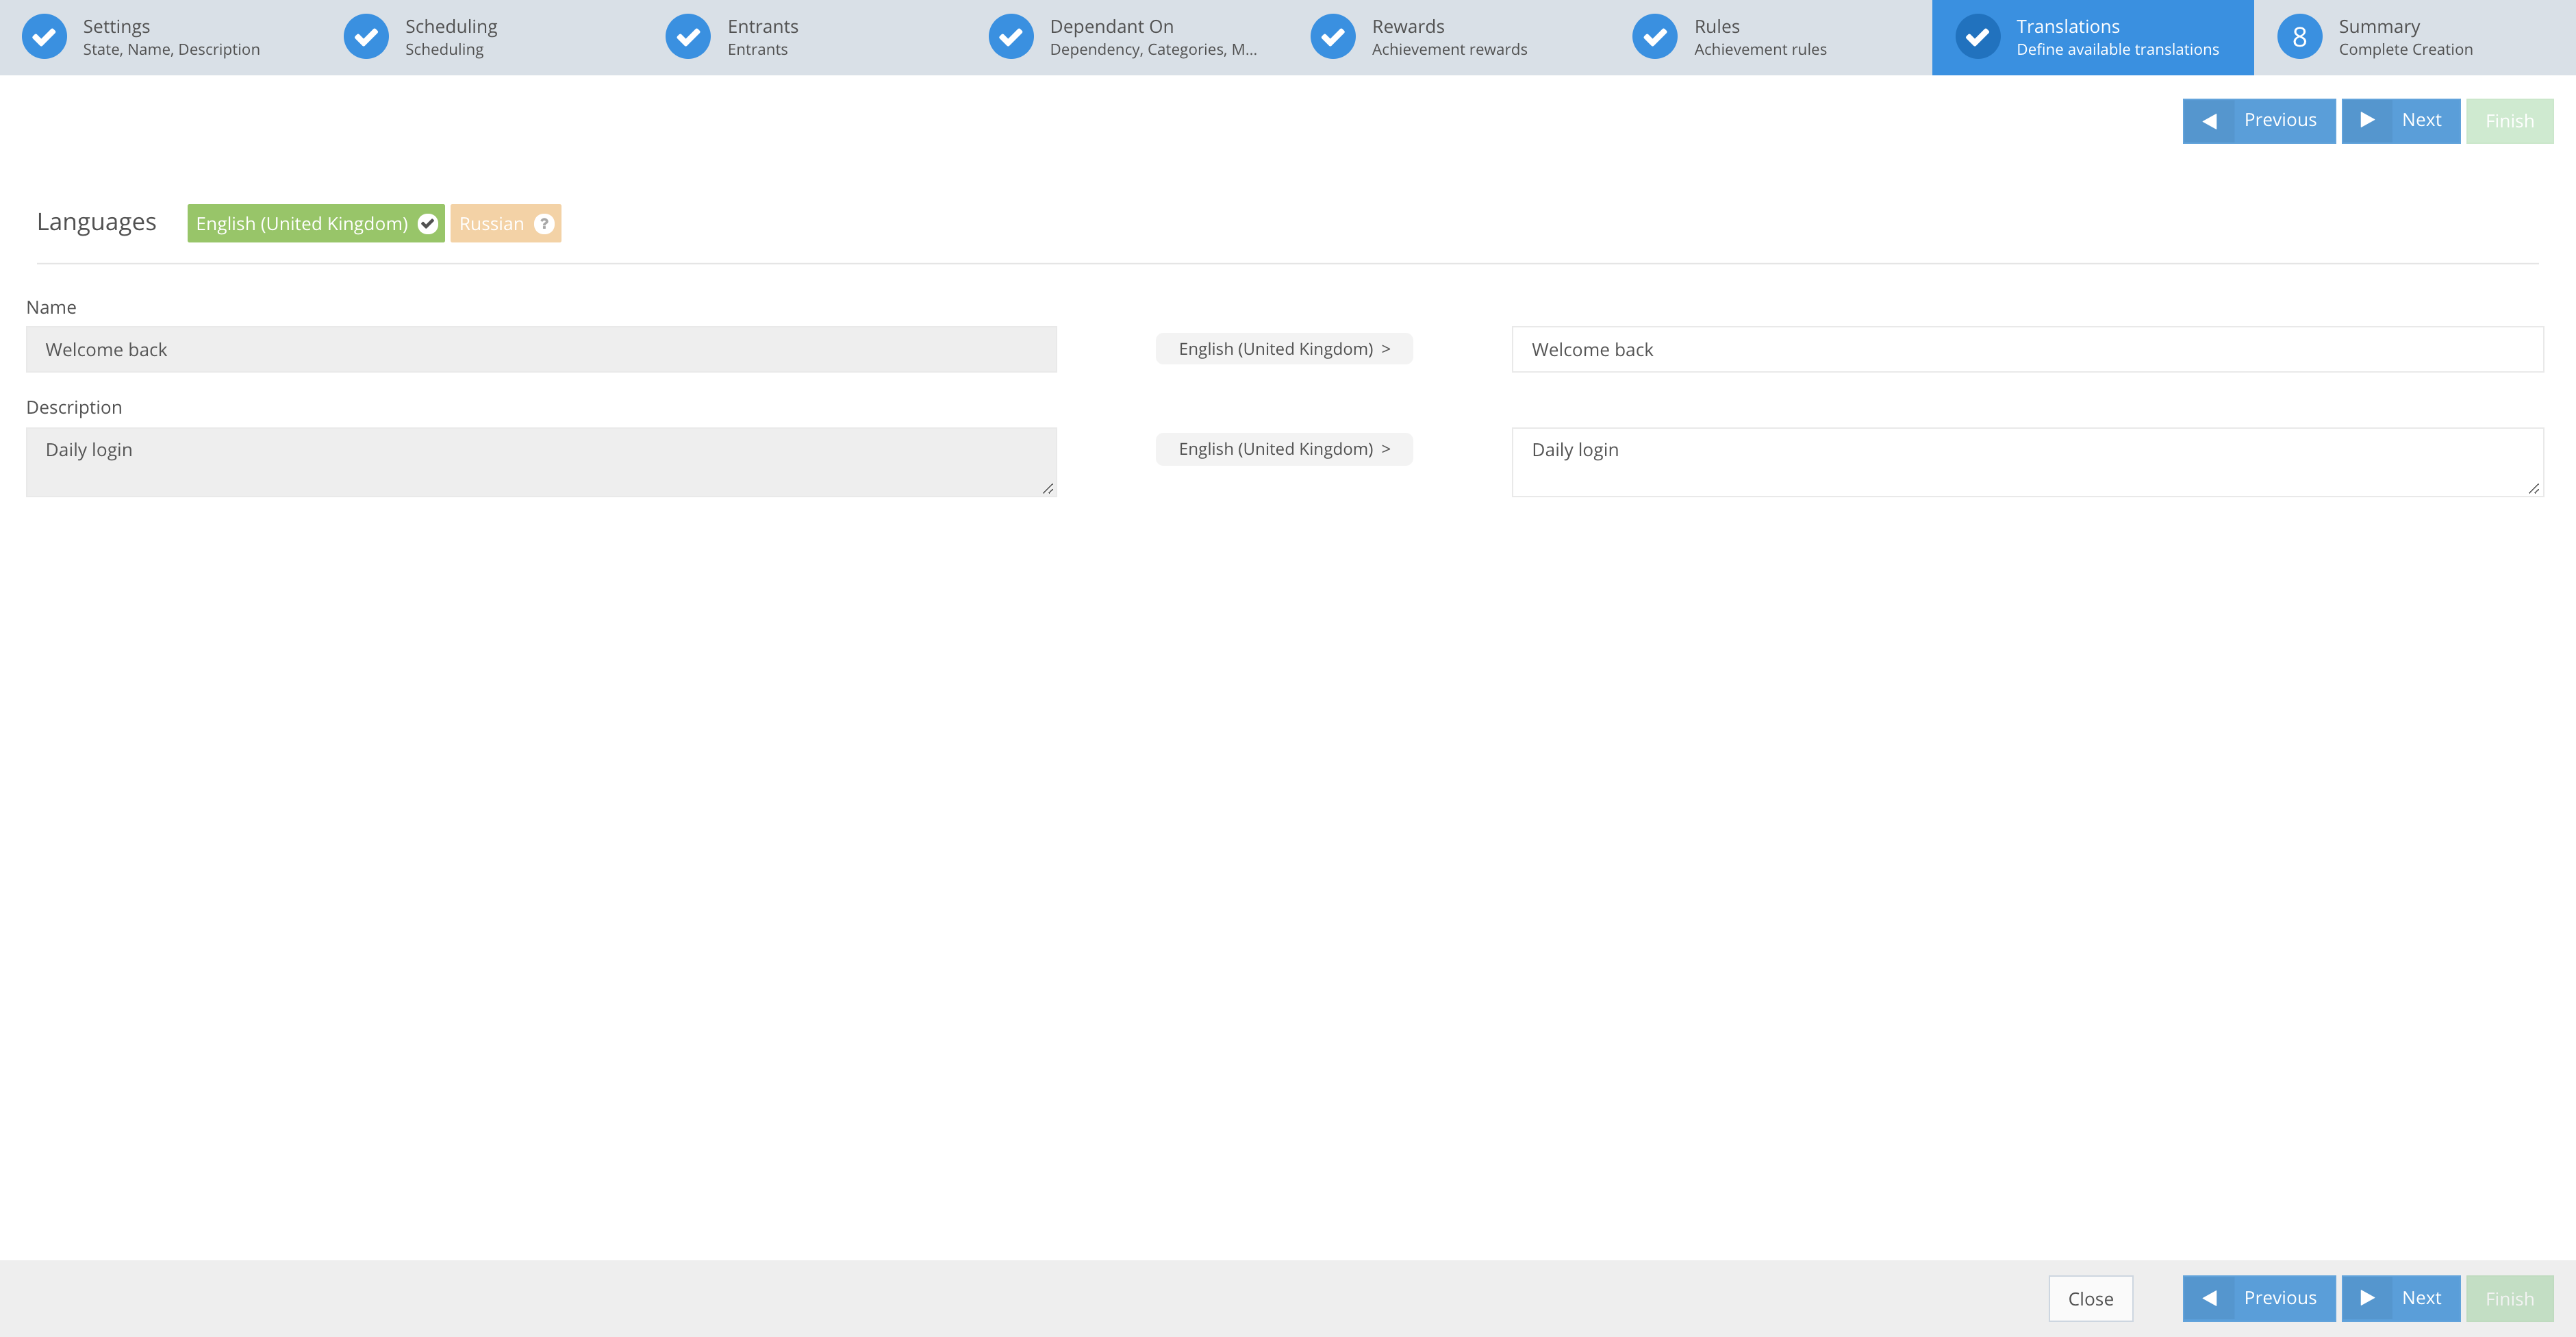
Task: Click the translated Name input field
Action: [2026, 350]
